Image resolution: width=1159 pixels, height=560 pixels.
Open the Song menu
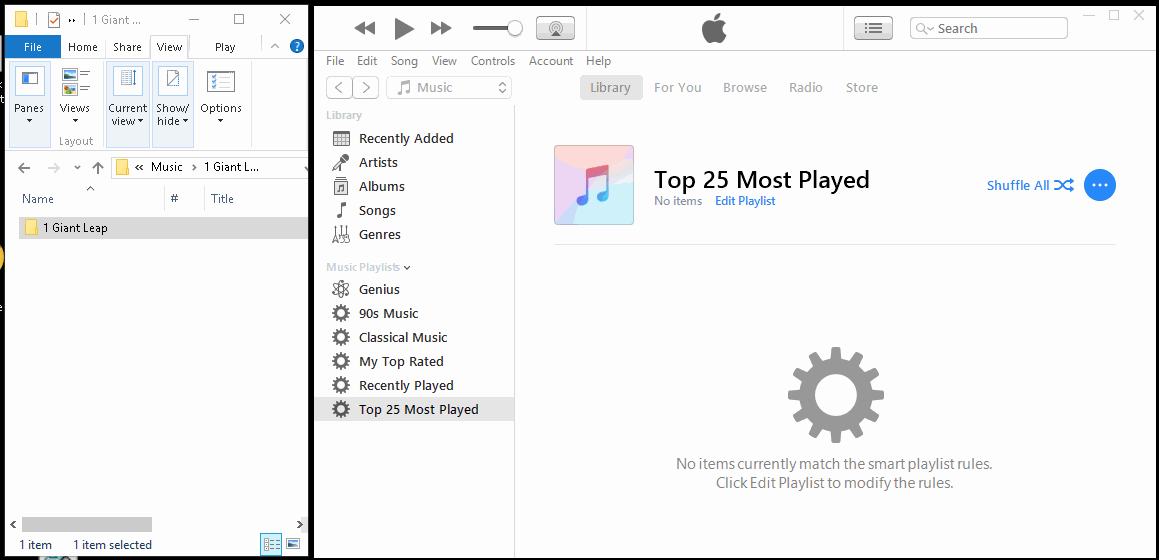click(x=404, y=61)
